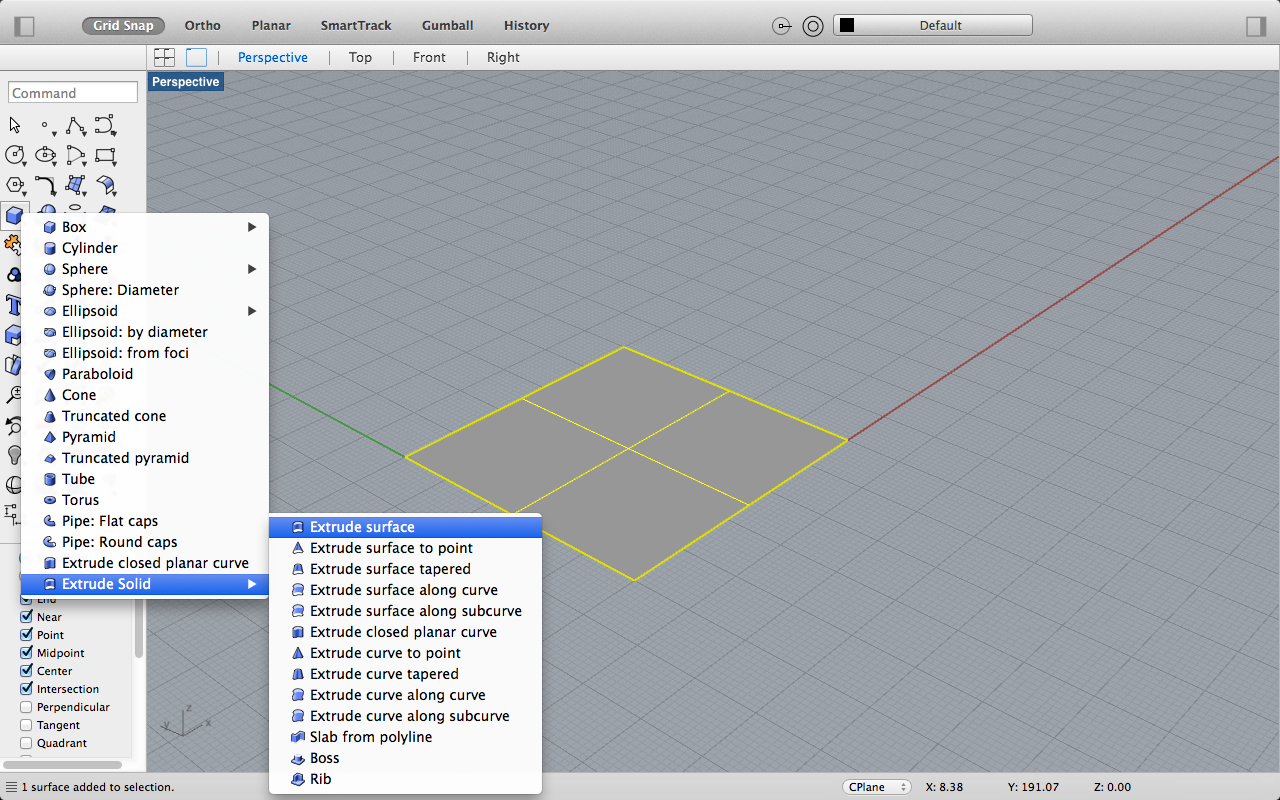
Task: Select the Ellipse tool icon
Action: coord(45,155)
